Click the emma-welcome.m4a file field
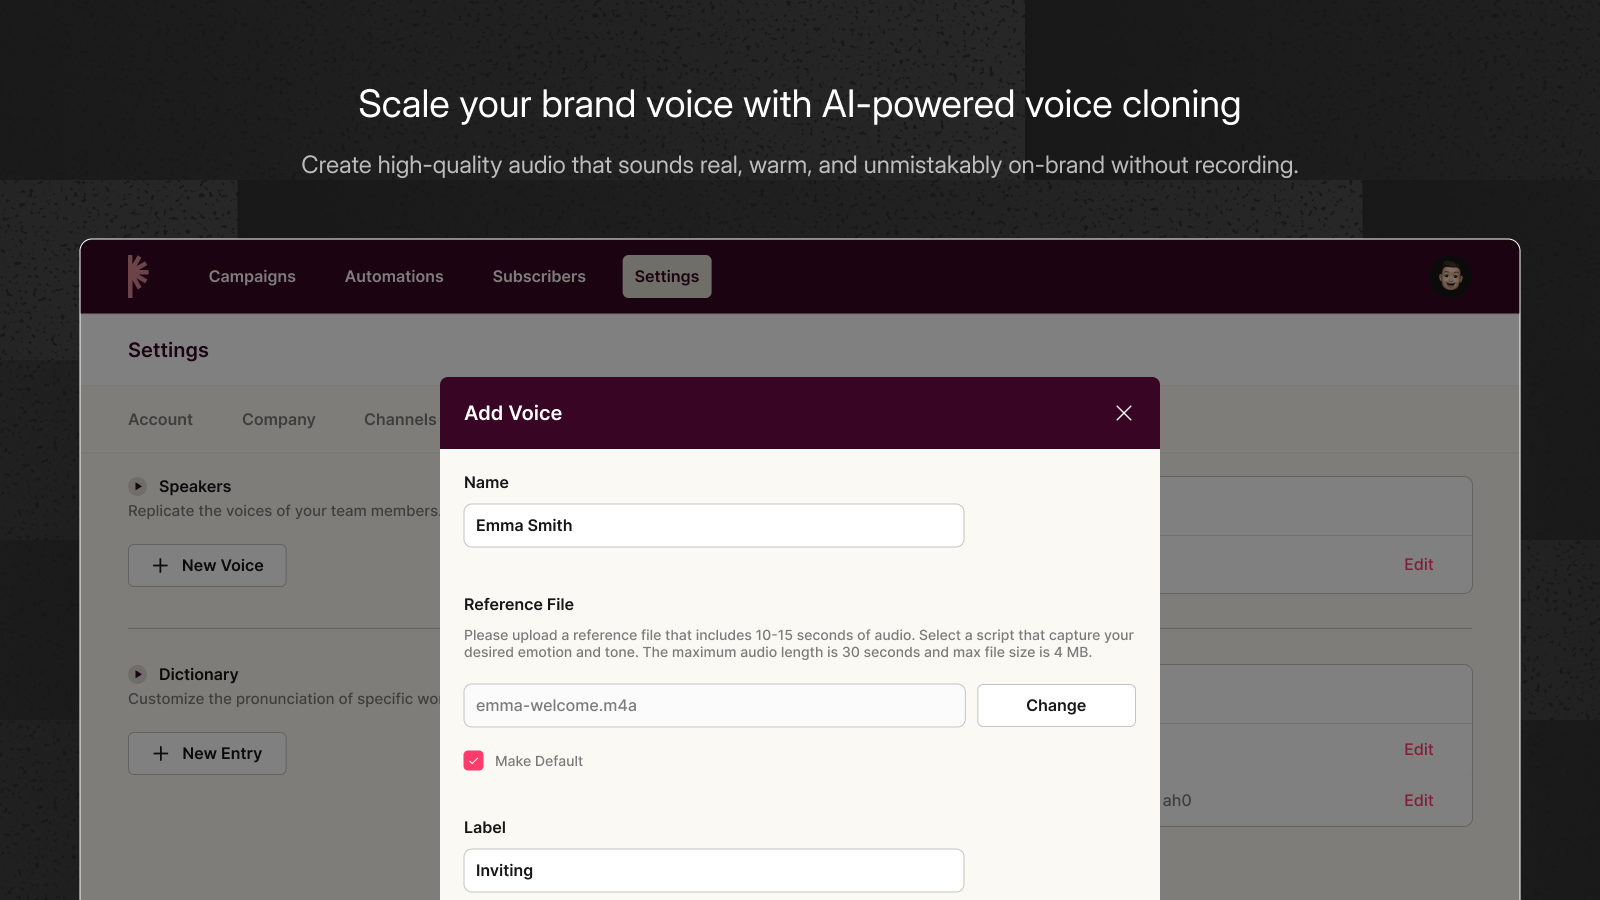 tap(714, 706)
